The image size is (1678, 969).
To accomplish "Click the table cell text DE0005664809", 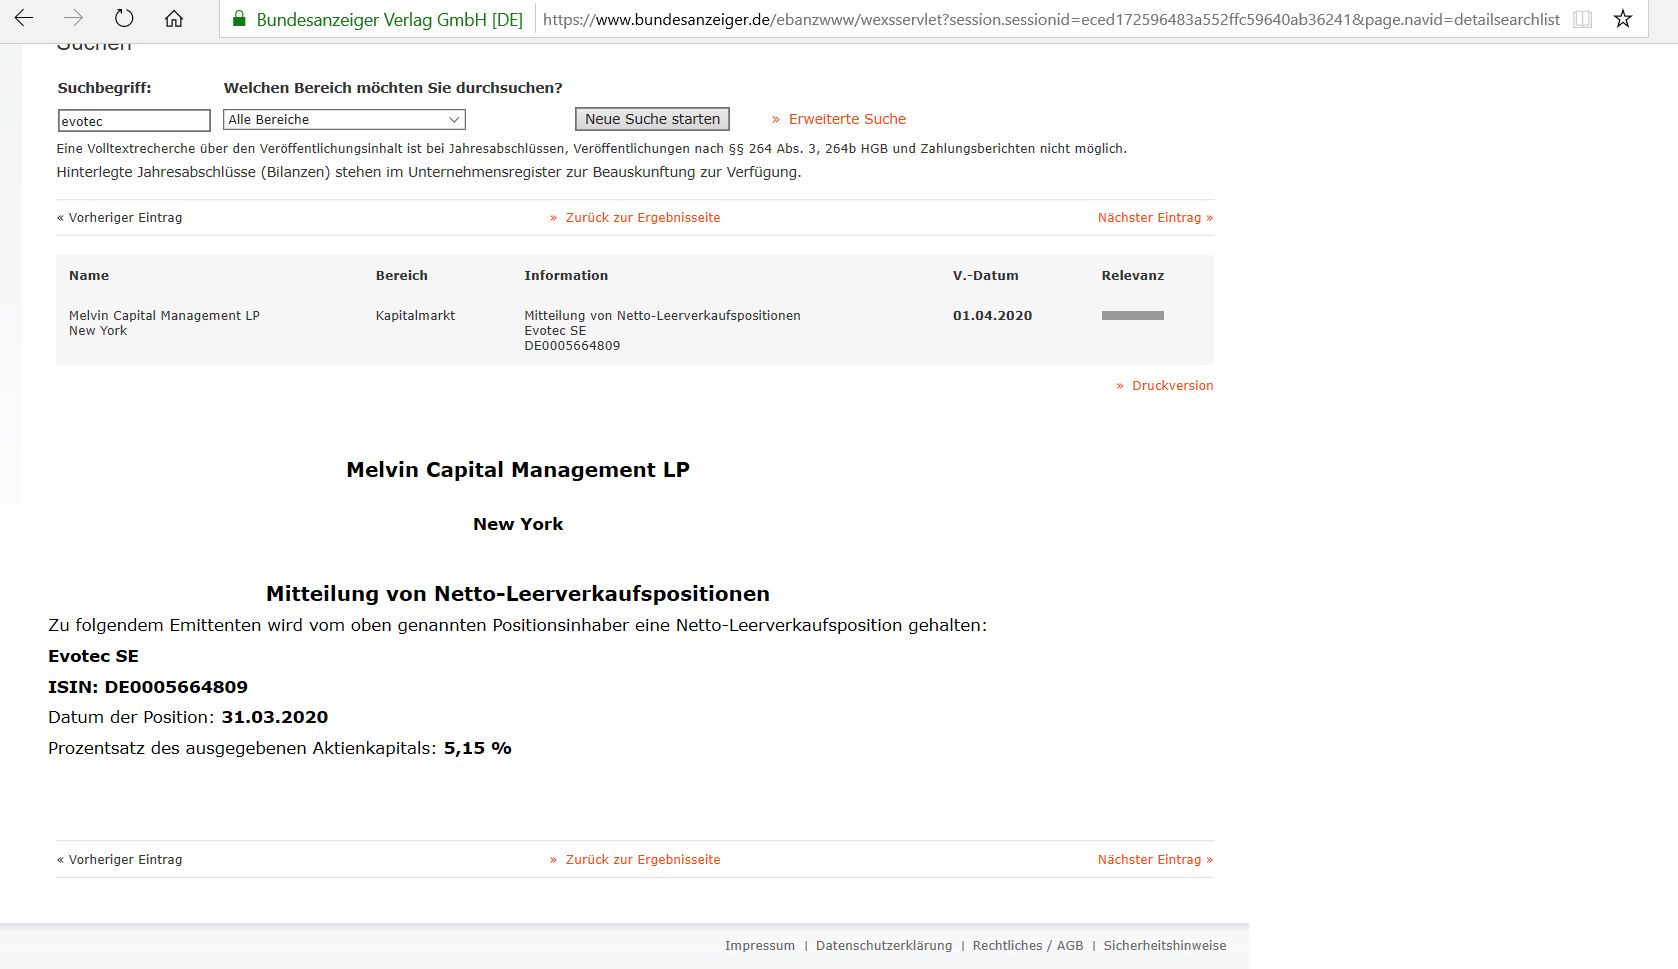I will pos(572,345).
